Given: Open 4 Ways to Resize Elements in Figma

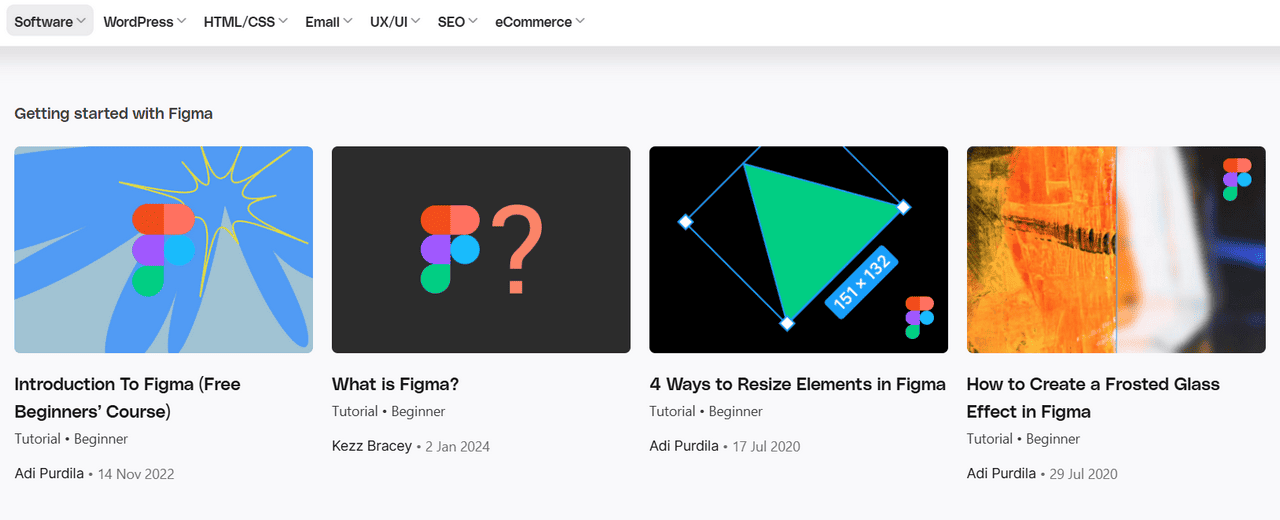Looking at the screenshot, I should coord(797,384).
